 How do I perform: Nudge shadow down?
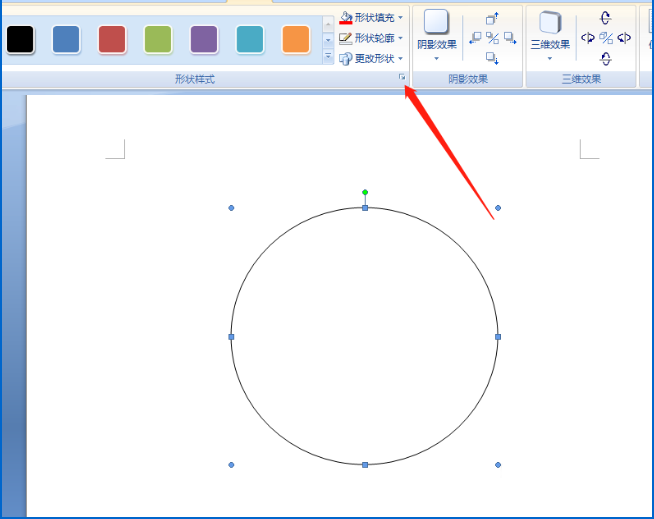(492, 58)
